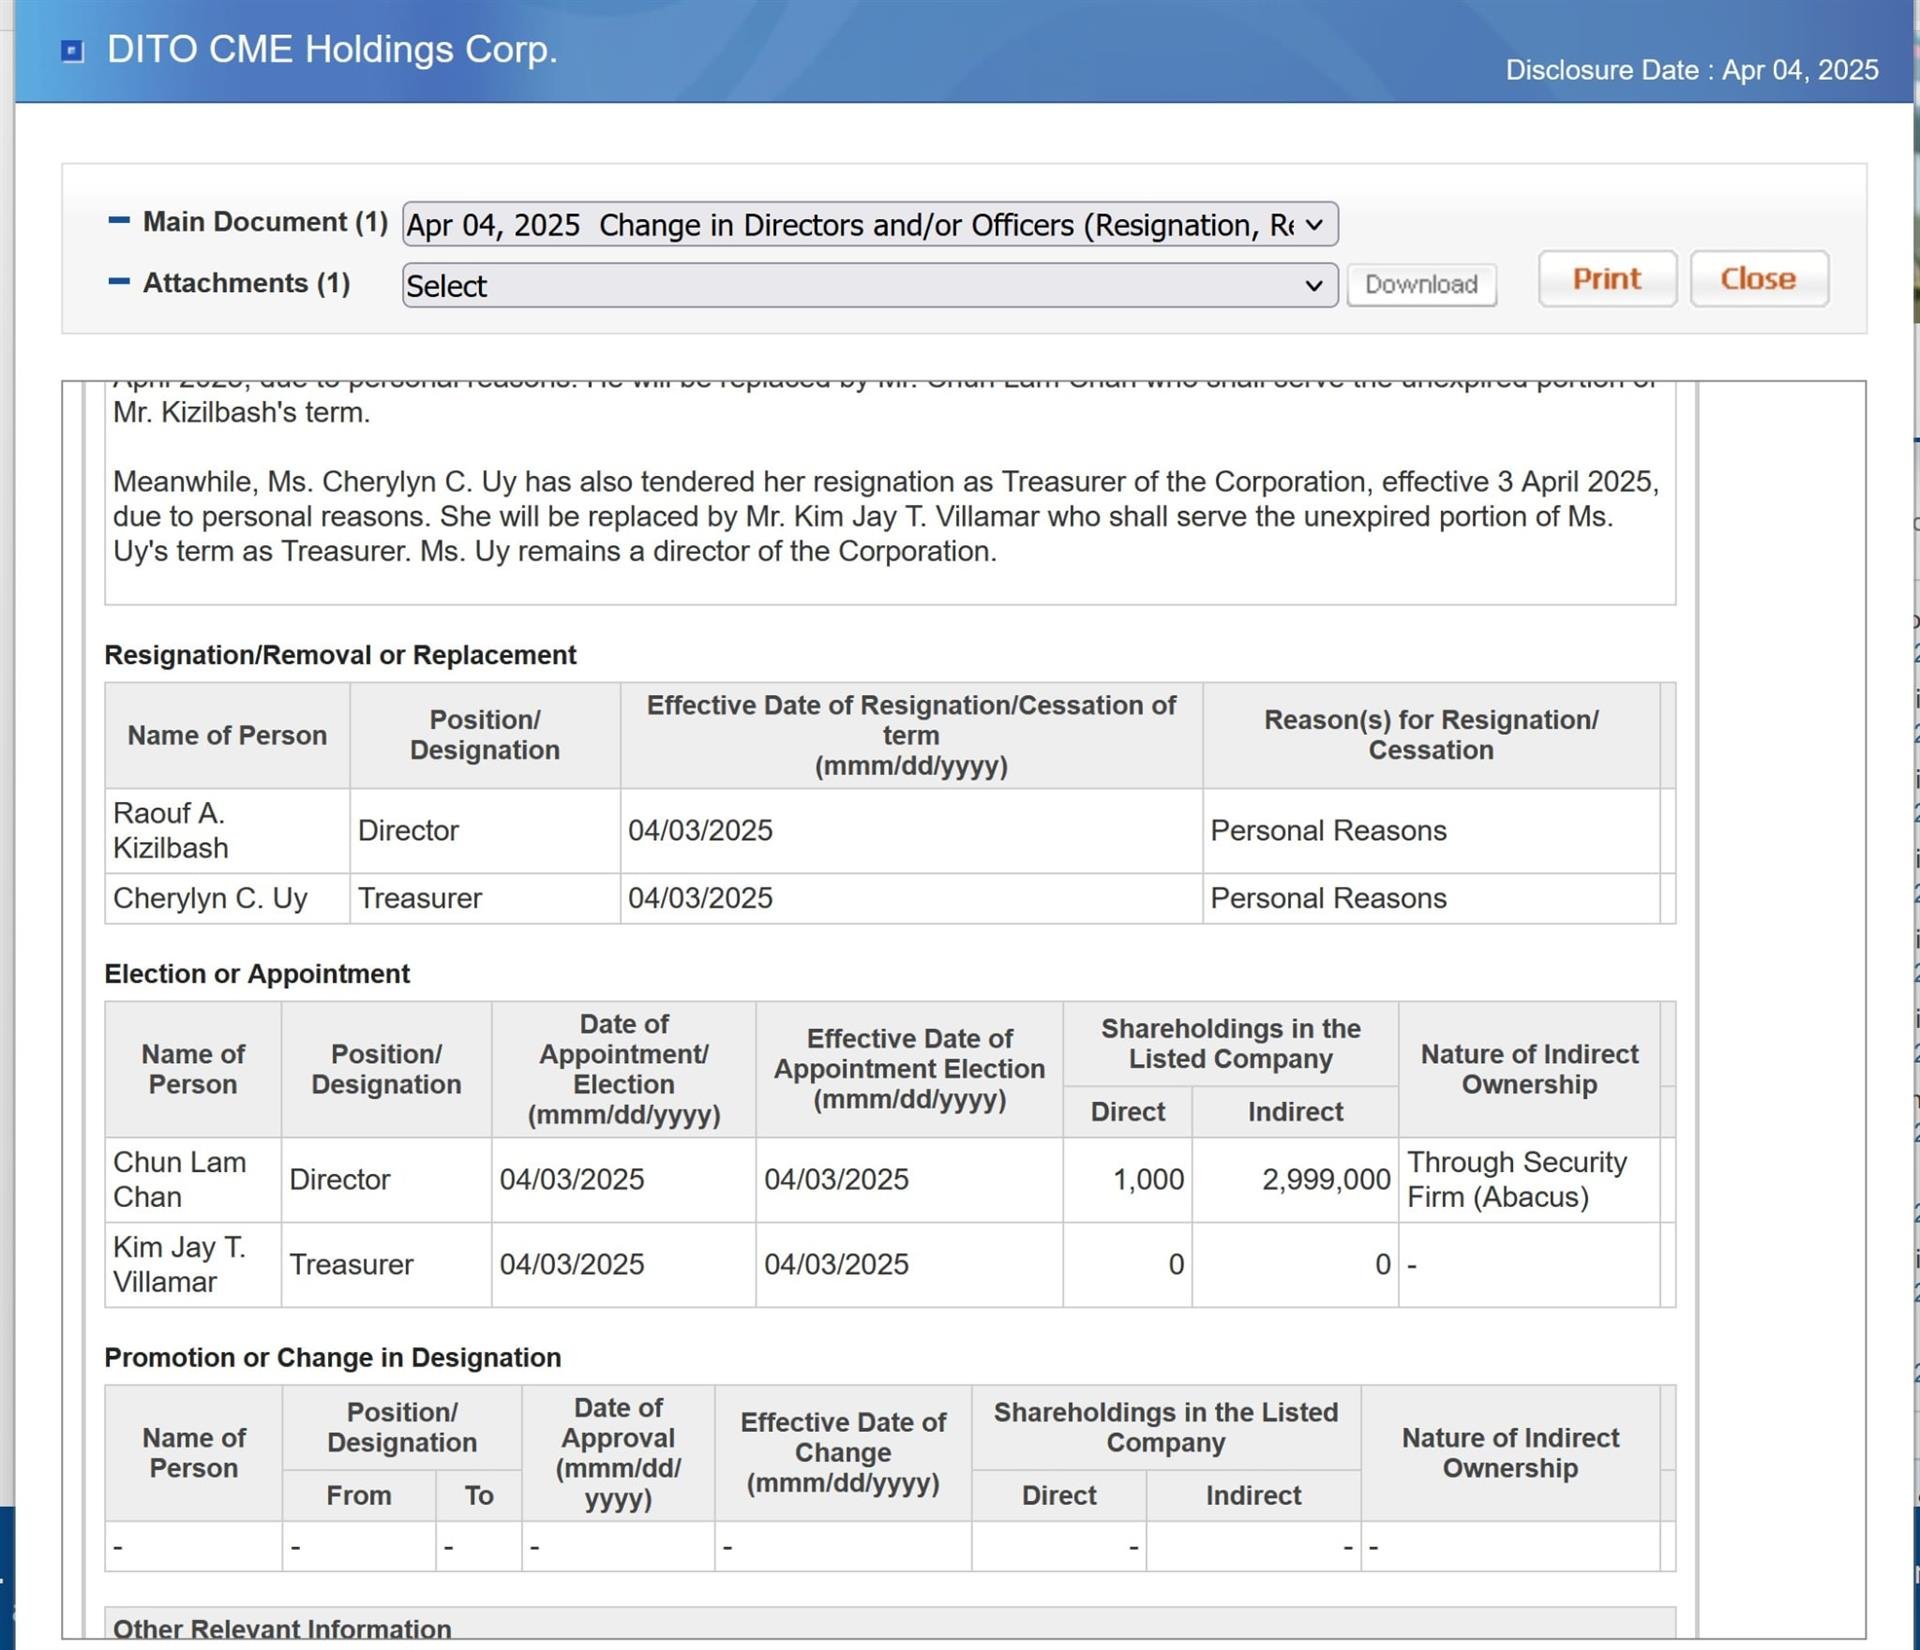Click the Chun Lam Chan name cell
Image resolution: width=1920 pixels, height=1650 pixels.
coord(193,1180)
